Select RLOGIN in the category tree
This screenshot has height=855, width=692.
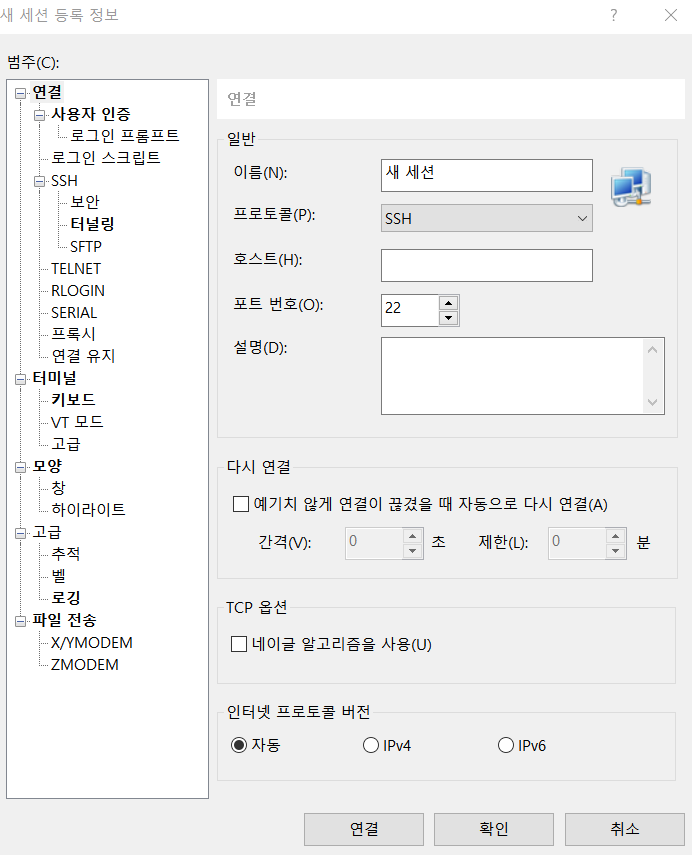coord(77,291)
